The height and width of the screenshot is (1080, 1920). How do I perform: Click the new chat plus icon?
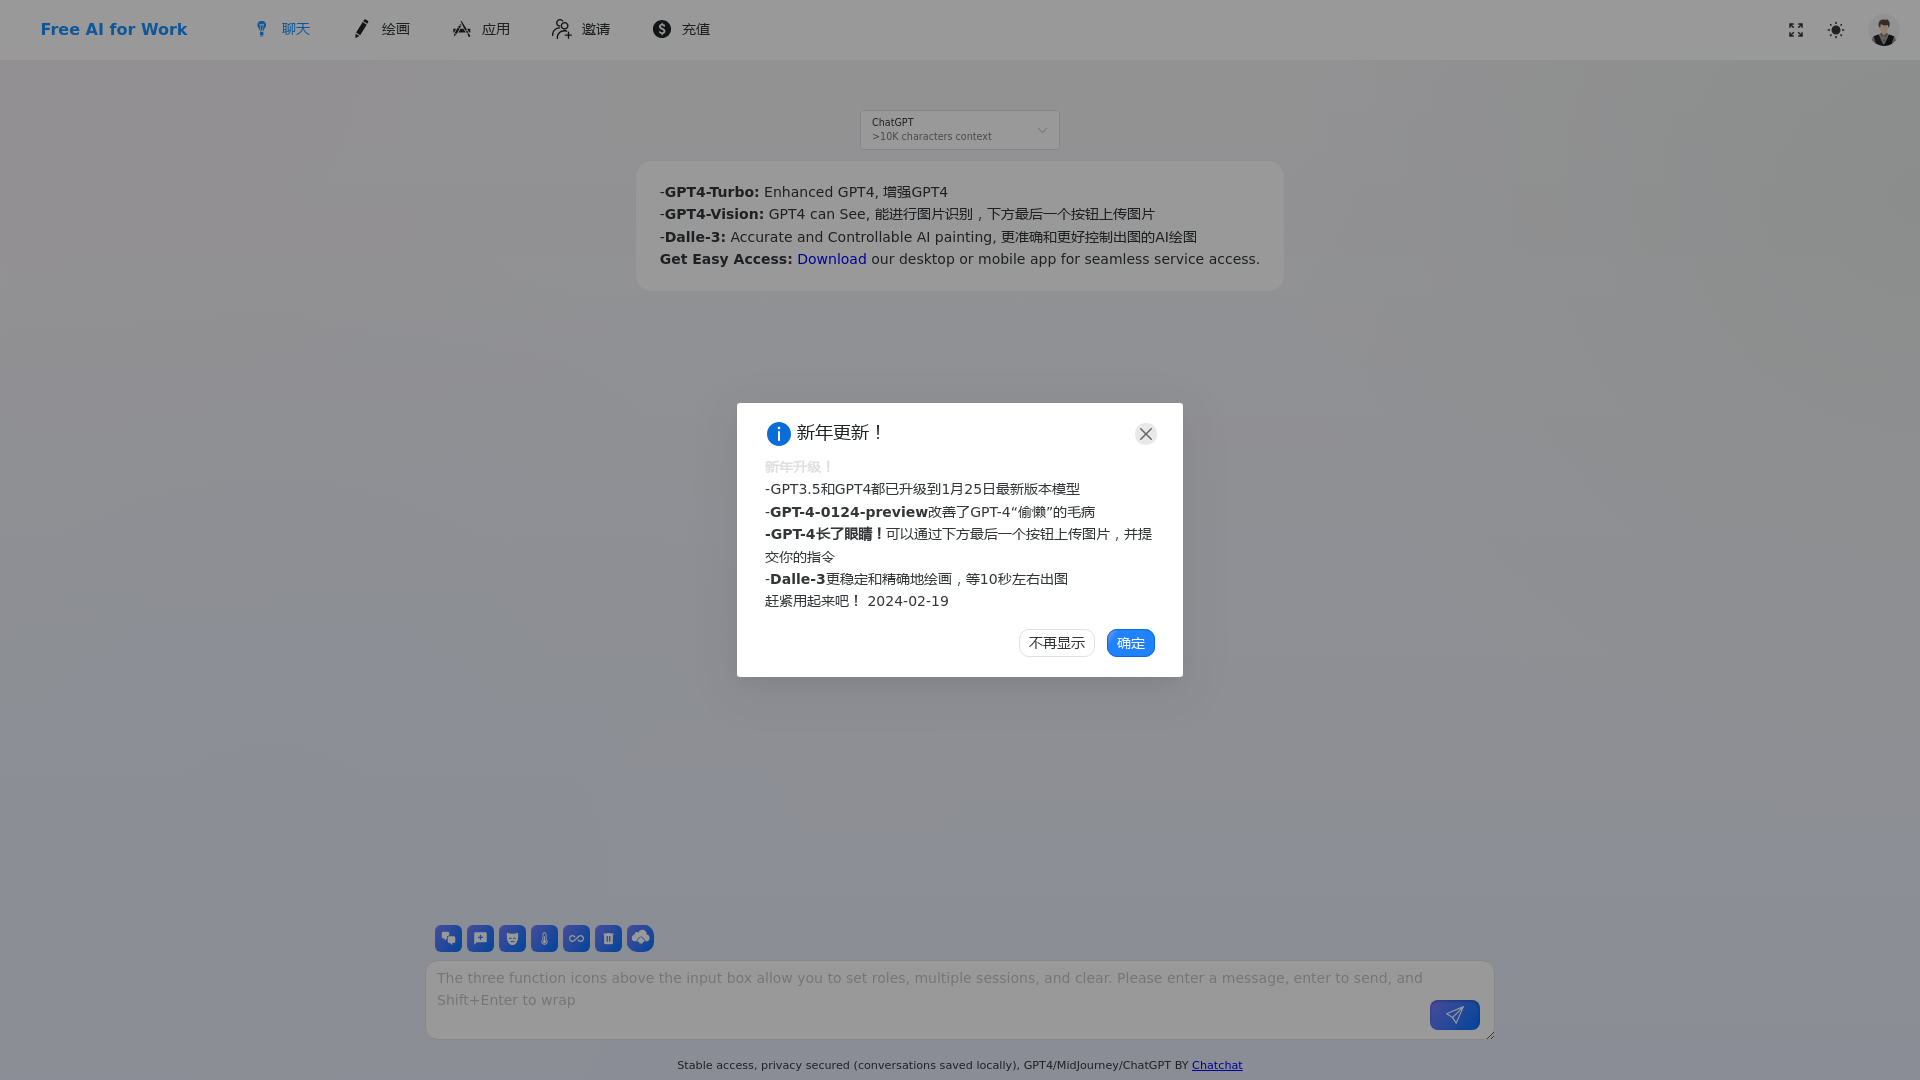[x=480, y=938]
